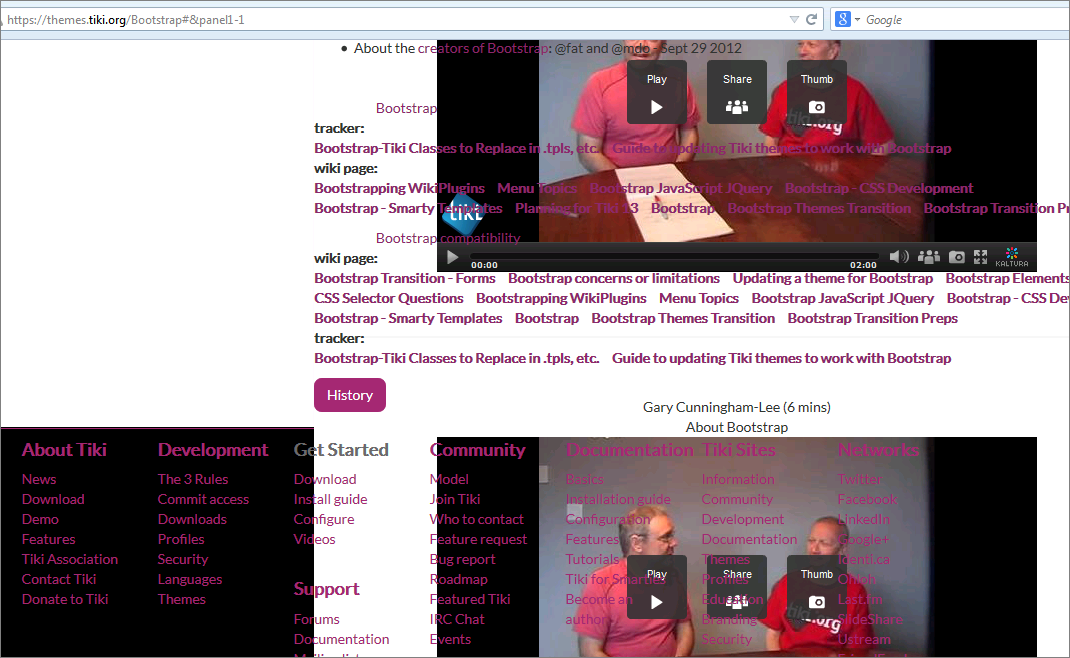Click the History button
This screenshot has width=1070, height=658.
tap(350, 395)
